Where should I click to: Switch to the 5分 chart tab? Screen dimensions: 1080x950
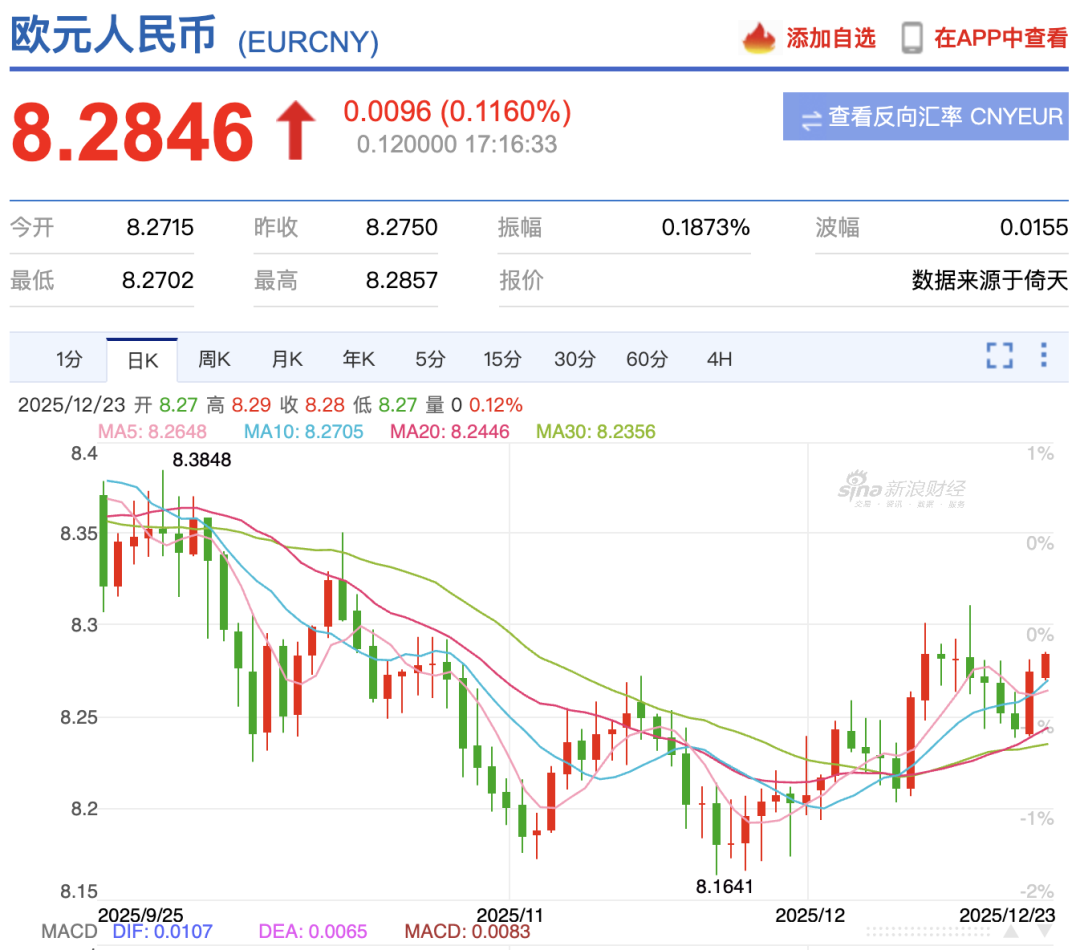[x=430, y=359]
